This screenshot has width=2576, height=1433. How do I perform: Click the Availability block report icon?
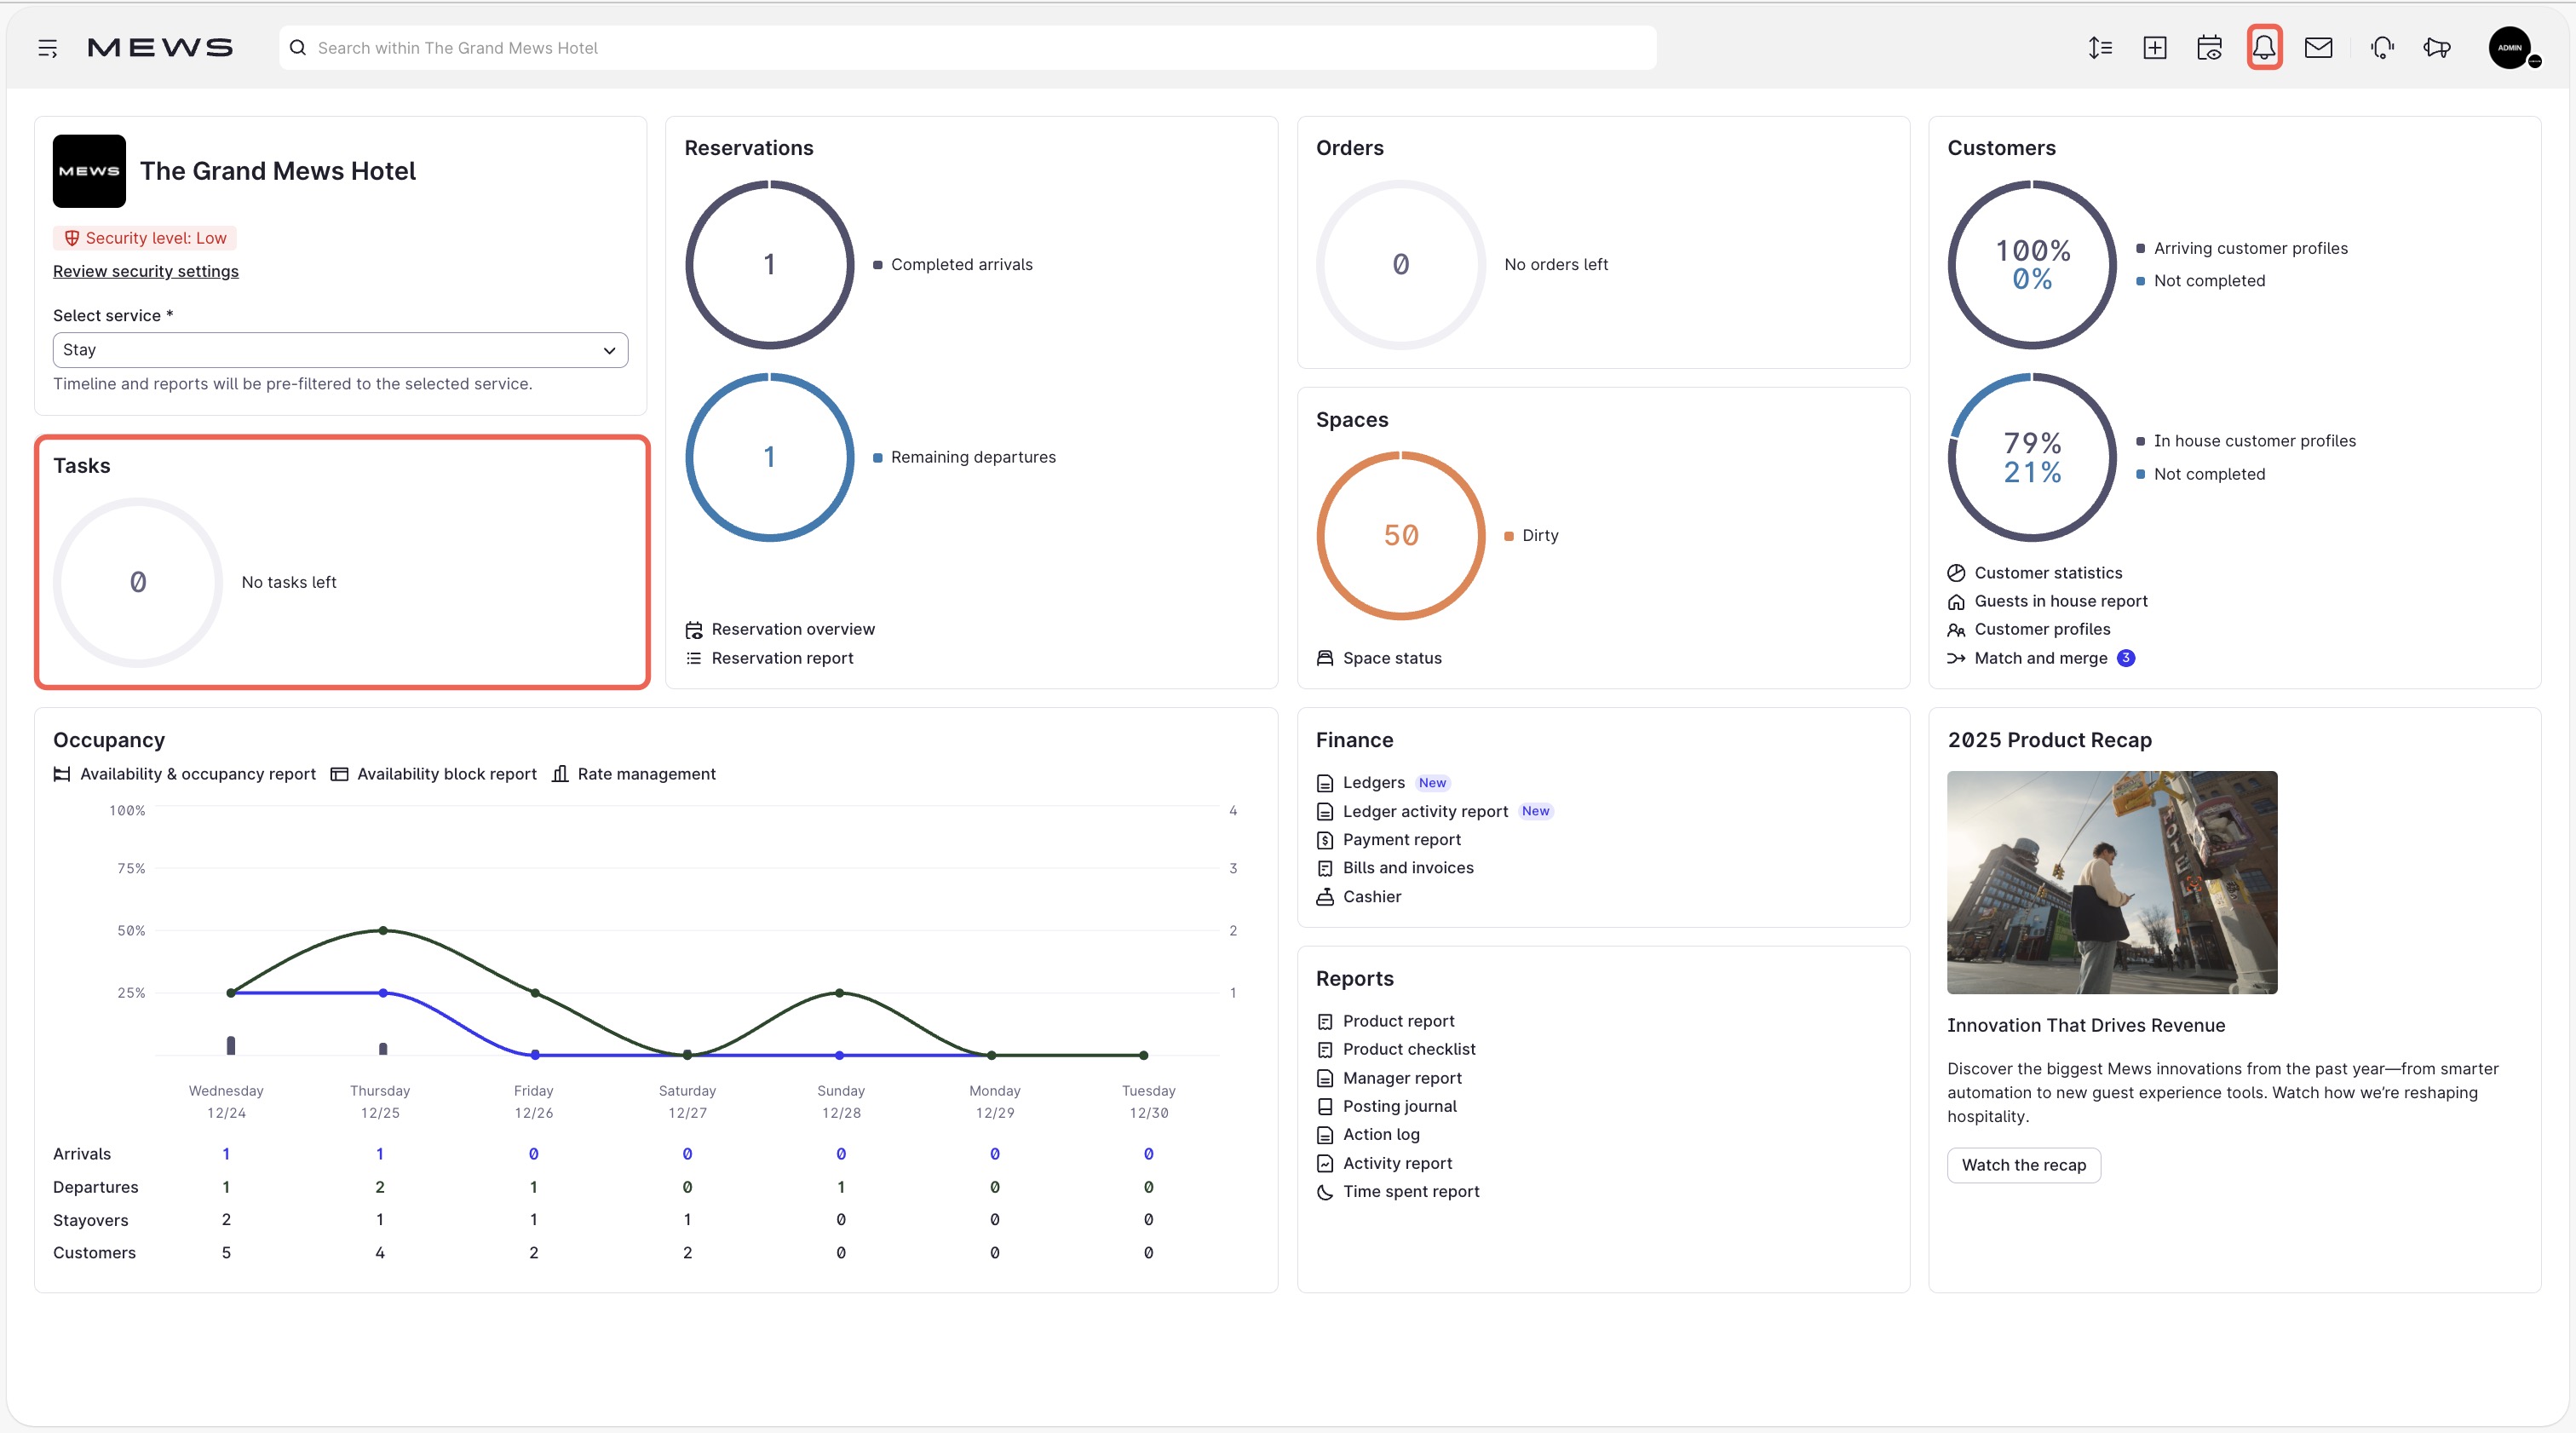coord(339,774)
